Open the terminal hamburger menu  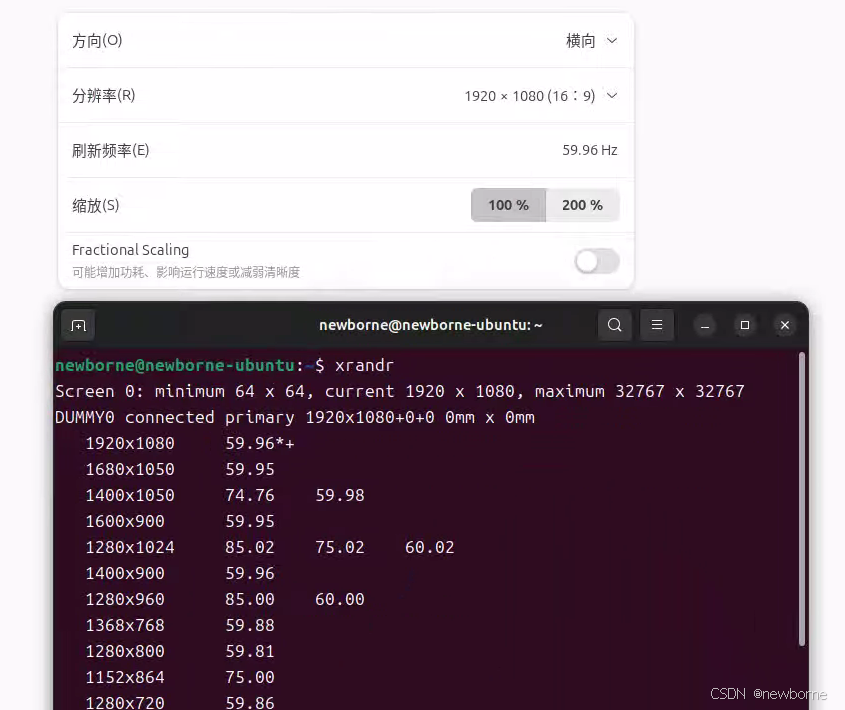[x=656, y=325]
